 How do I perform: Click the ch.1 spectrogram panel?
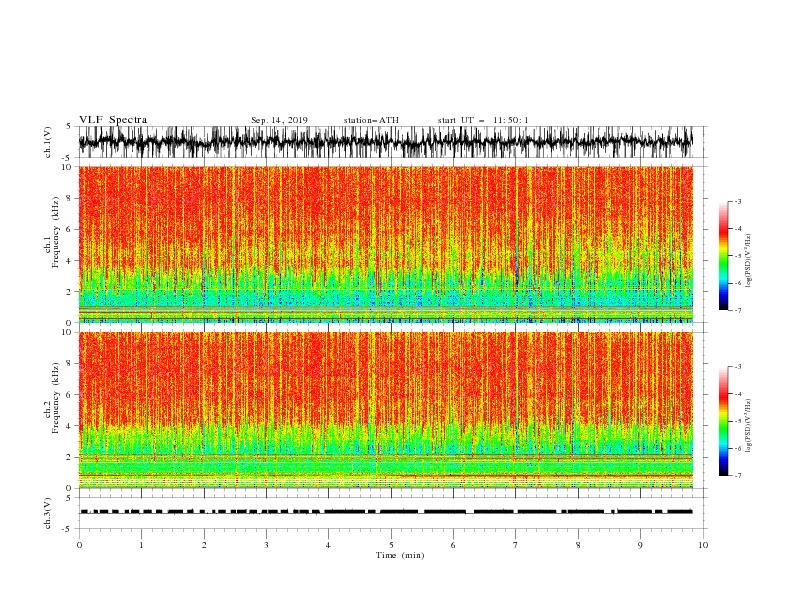[385, 244]
